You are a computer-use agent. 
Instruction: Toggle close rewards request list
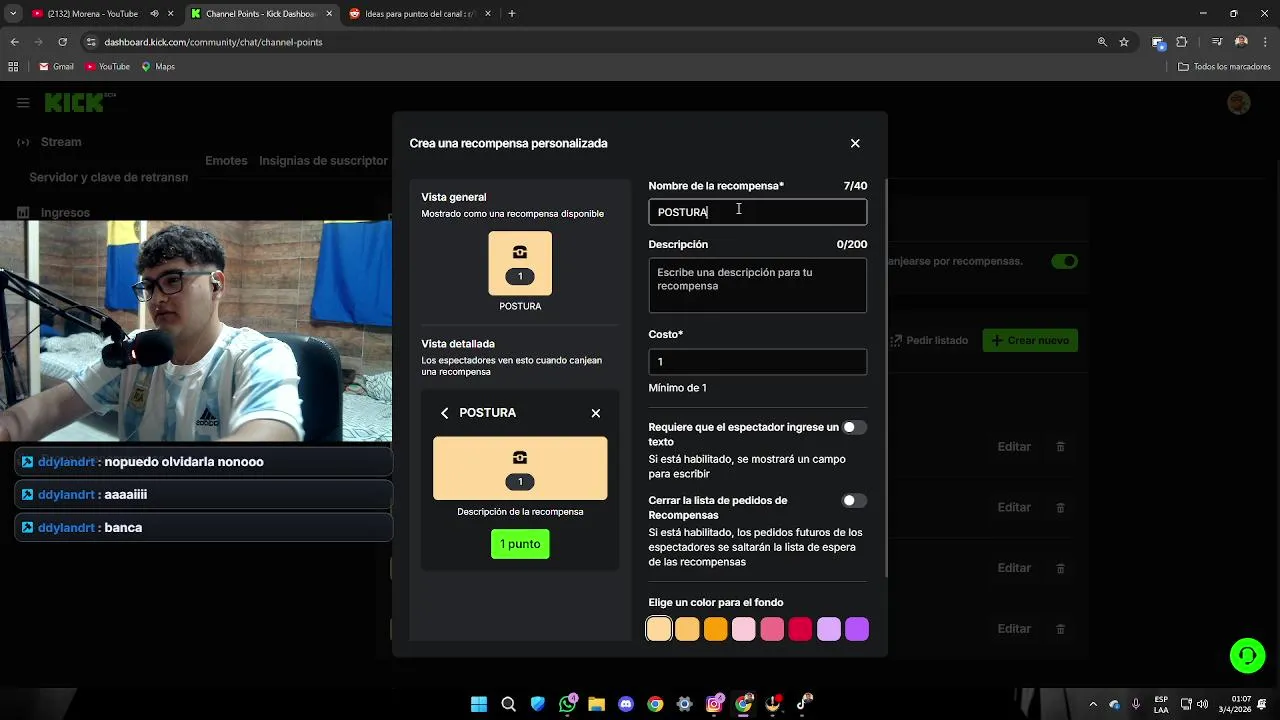[x=854, y=500]
